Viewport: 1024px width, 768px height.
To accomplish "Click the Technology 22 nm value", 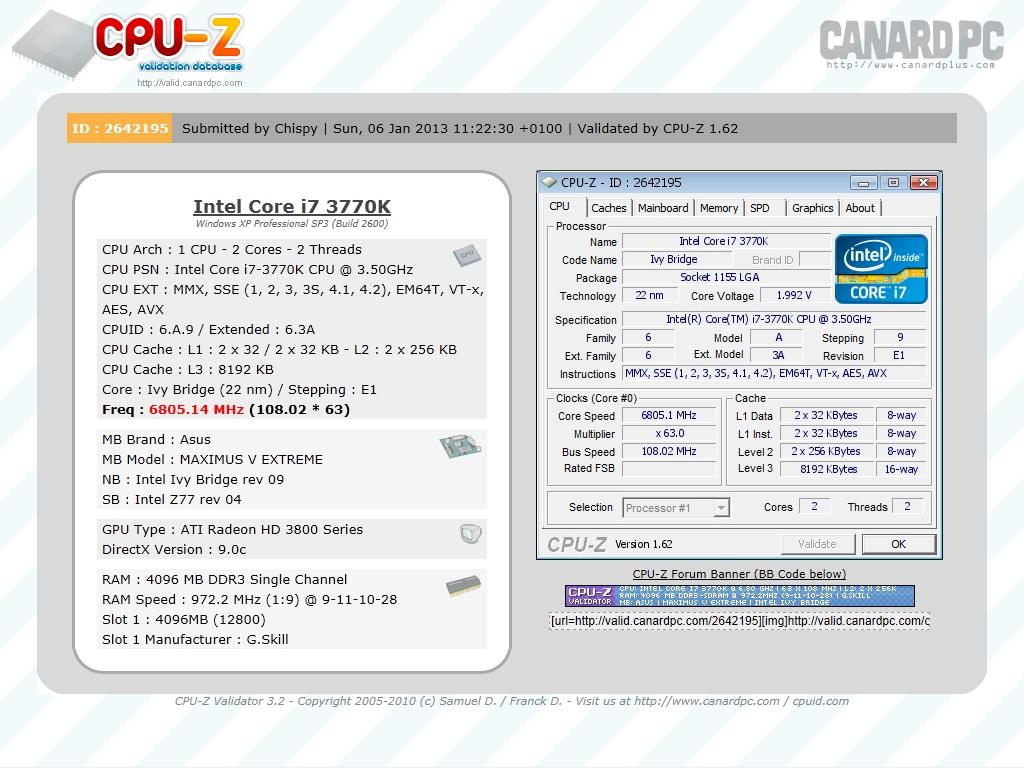I will [x=649, y=295].
